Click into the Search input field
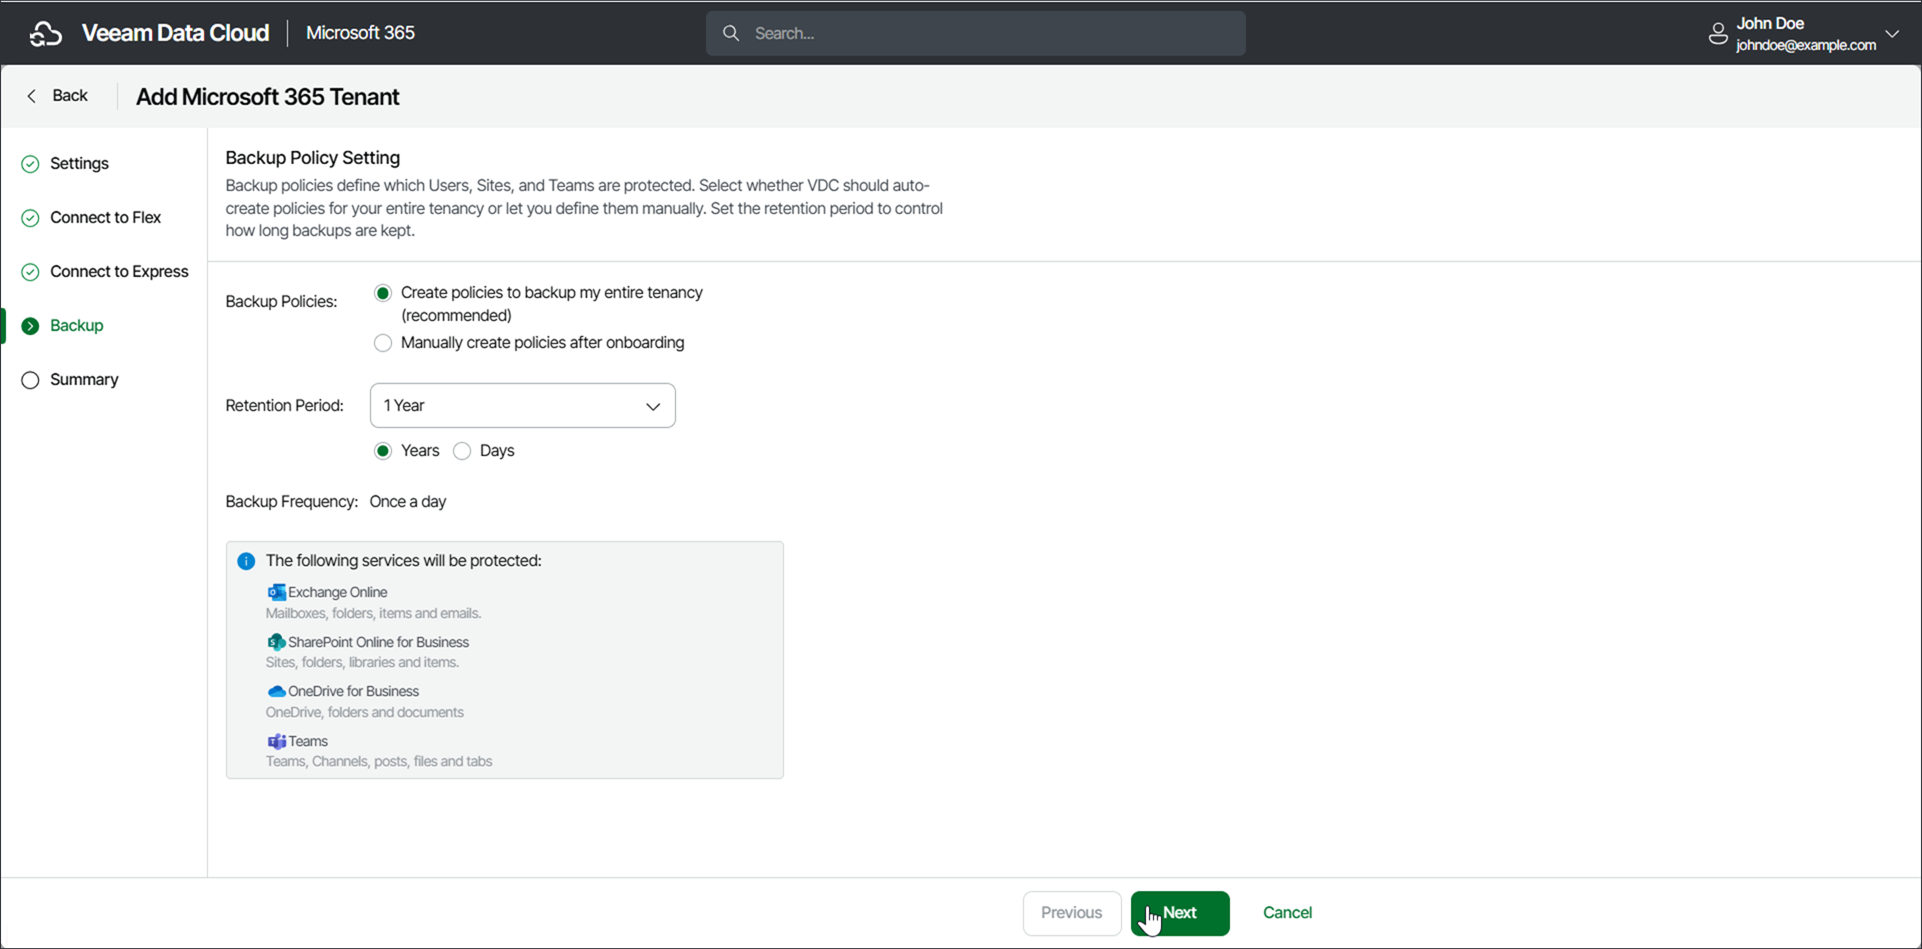1922x949 pixels. coord(976,33)
